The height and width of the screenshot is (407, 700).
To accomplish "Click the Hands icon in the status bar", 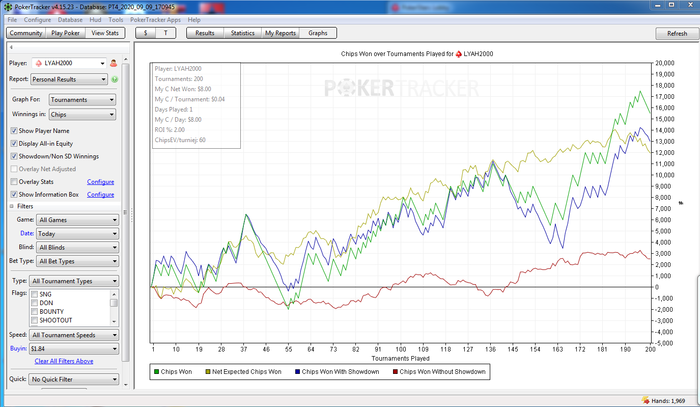I will tap(644, 400).
